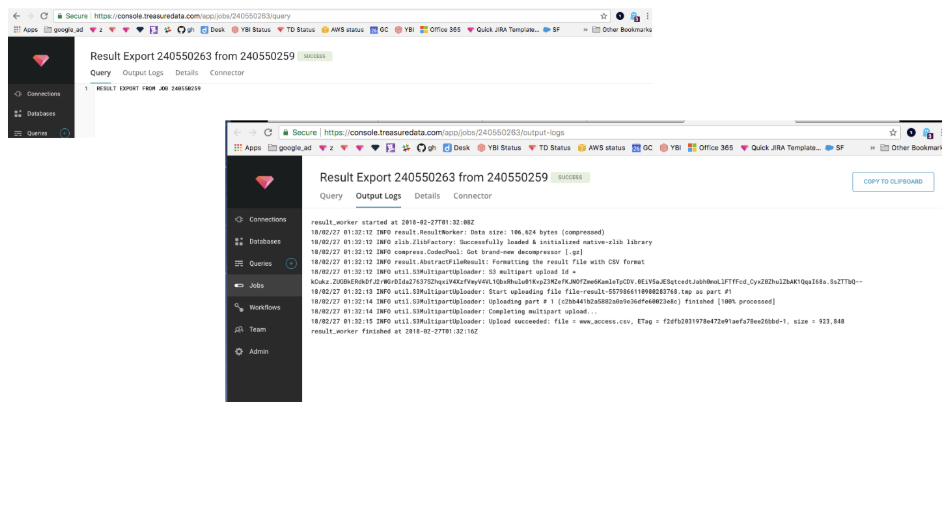Viewport: 950px width, 515px height.
Task: Click Connections in the output-logs window sidebar
Action: point(266,219)
